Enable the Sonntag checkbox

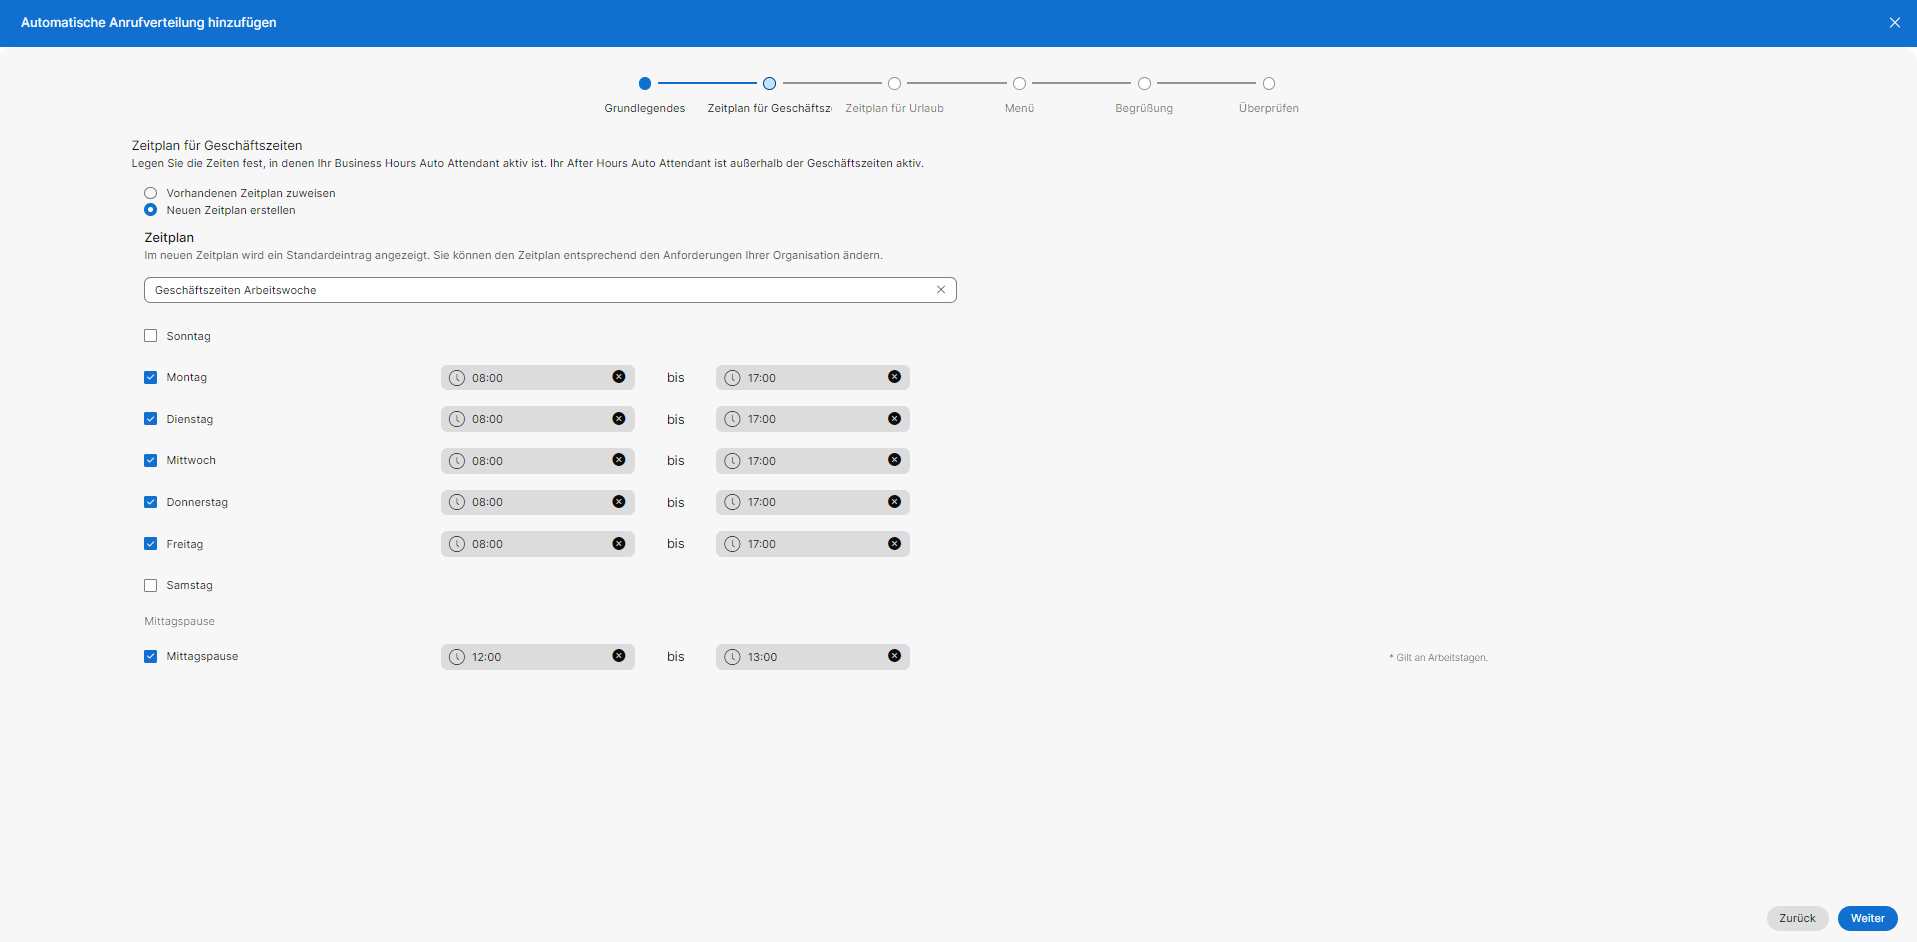[x=151, y=336]
